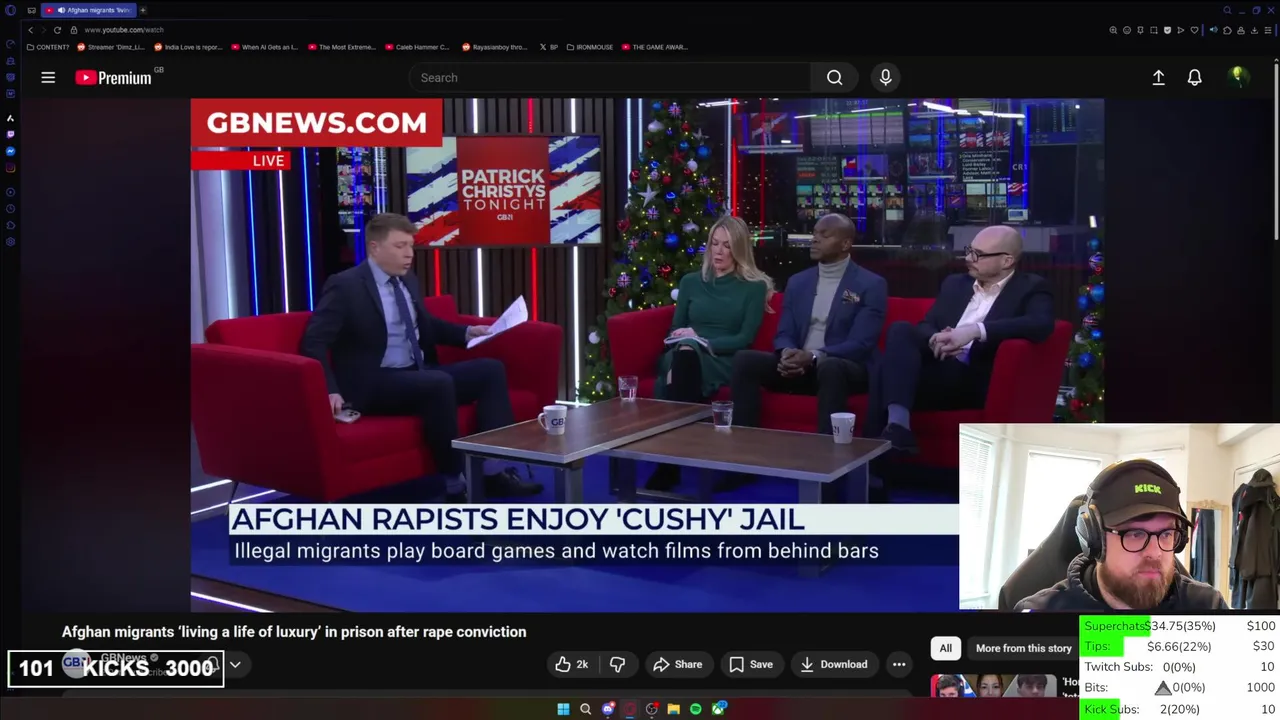Like the video with thumbs up
The height and width of the screenshot is (720, 1280).
click(572, 664)
